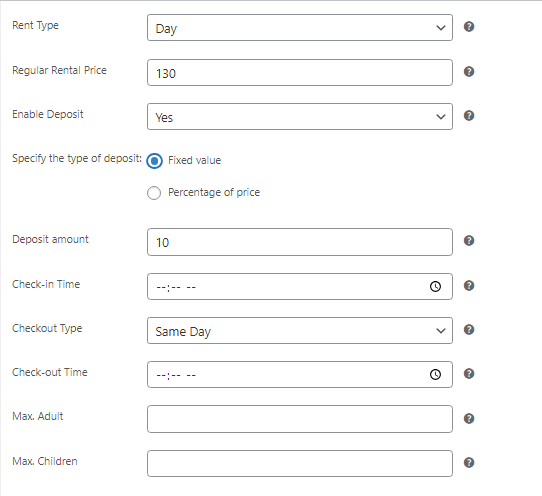Click help icon beside Max. Children
Image resolution: width=542 pixels, height=496 pixels.
(x=469, y=462)
